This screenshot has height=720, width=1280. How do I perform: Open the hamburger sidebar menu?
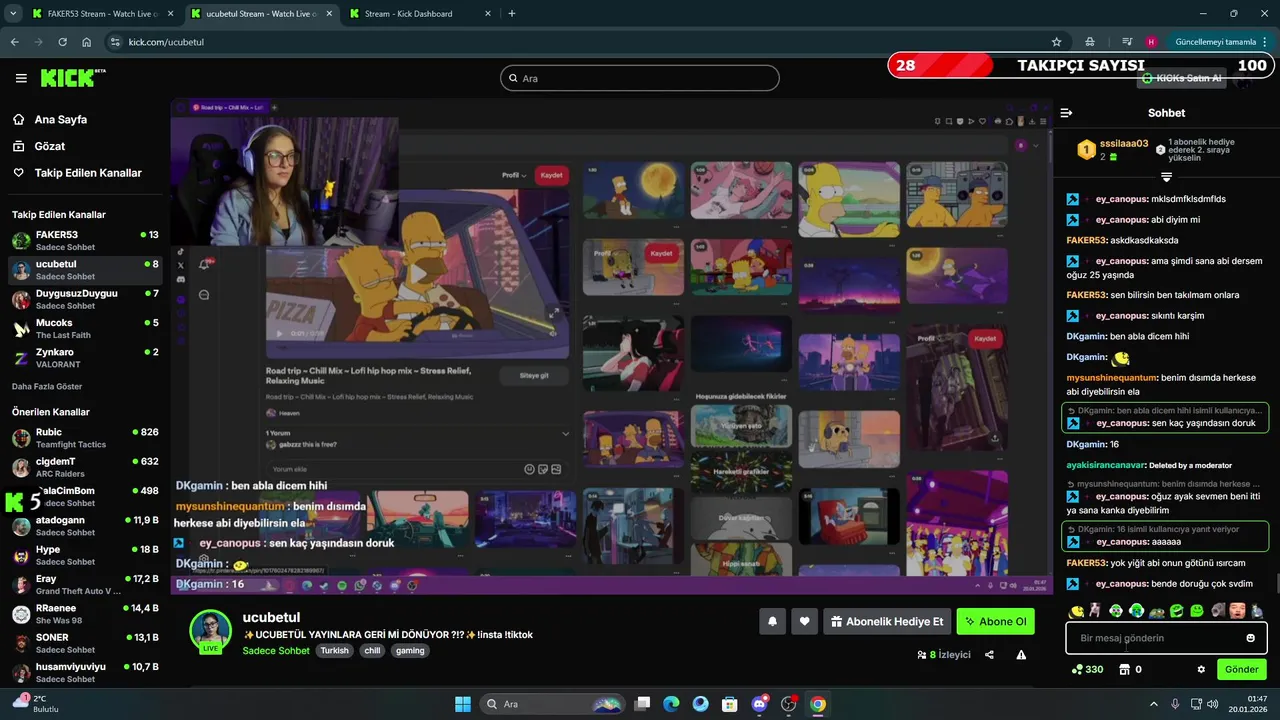pos(21,78)
